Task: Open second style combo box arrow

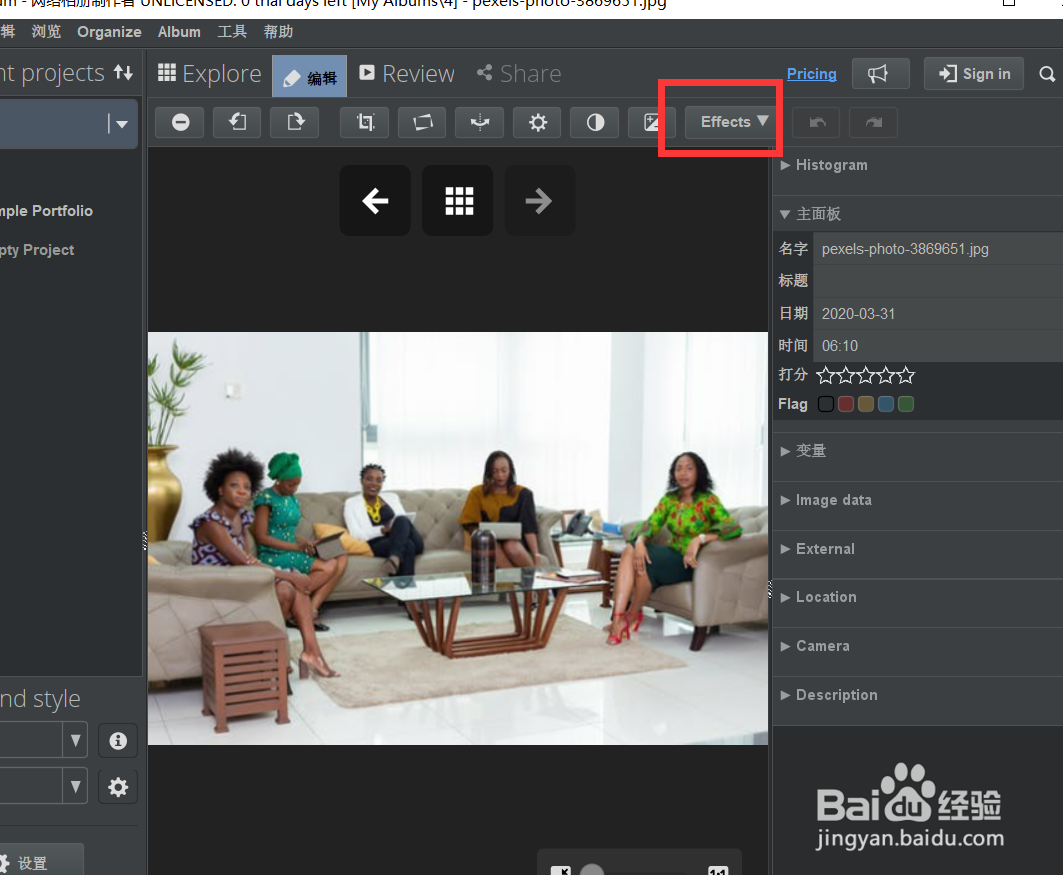Action: 75,787
